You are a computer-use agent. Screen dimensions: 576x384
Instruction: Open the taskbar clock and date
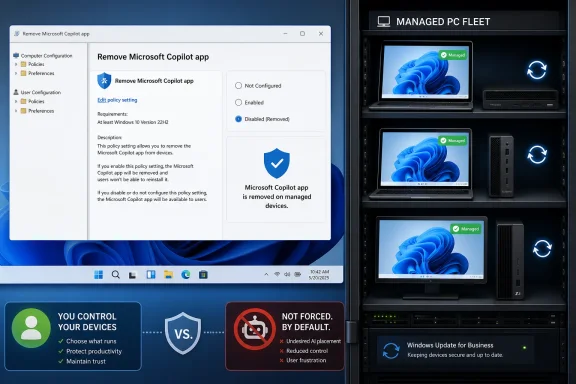pos(319,275)
